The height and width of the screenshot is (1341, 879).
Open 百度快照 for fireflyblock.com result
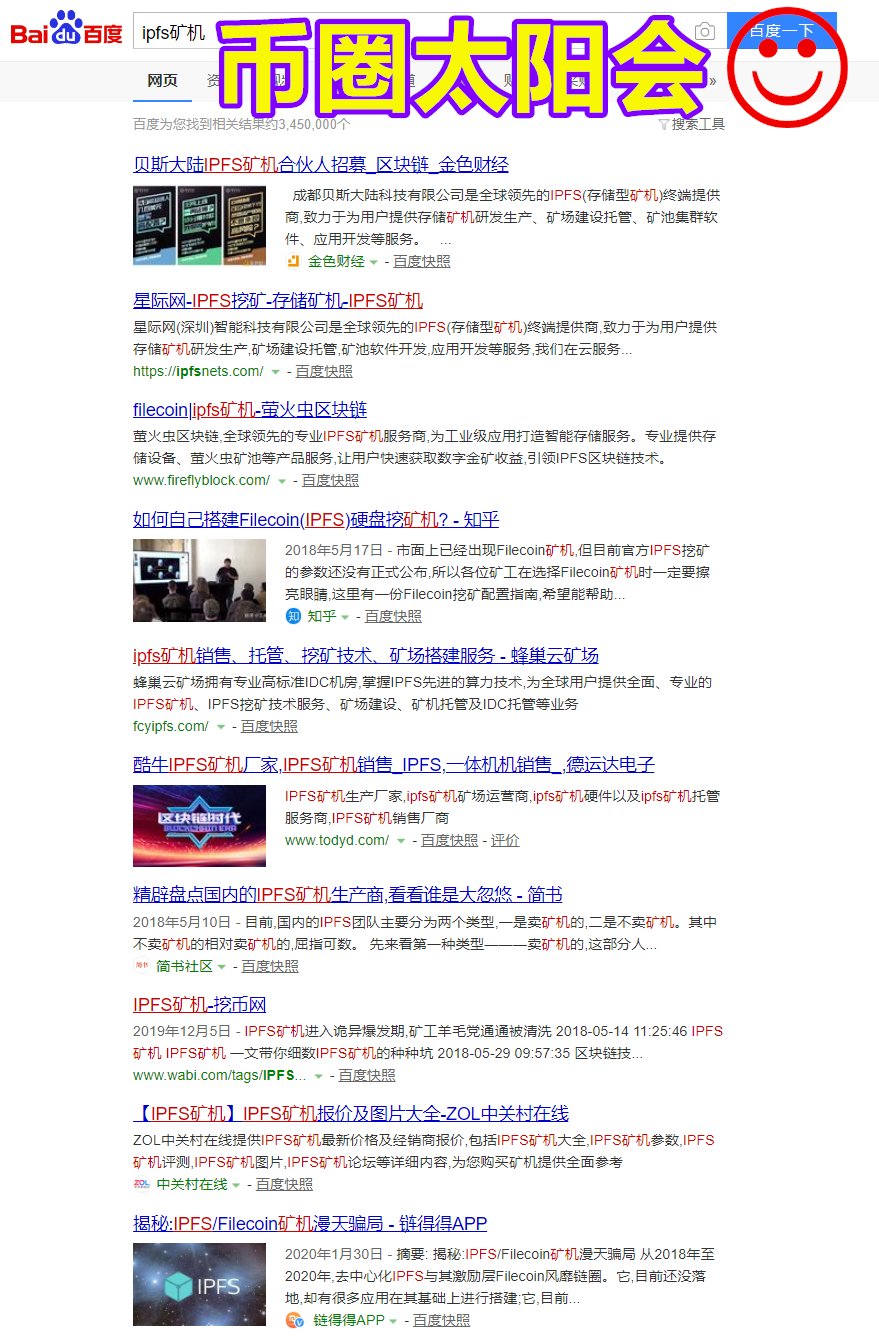(x=330, y=480)
